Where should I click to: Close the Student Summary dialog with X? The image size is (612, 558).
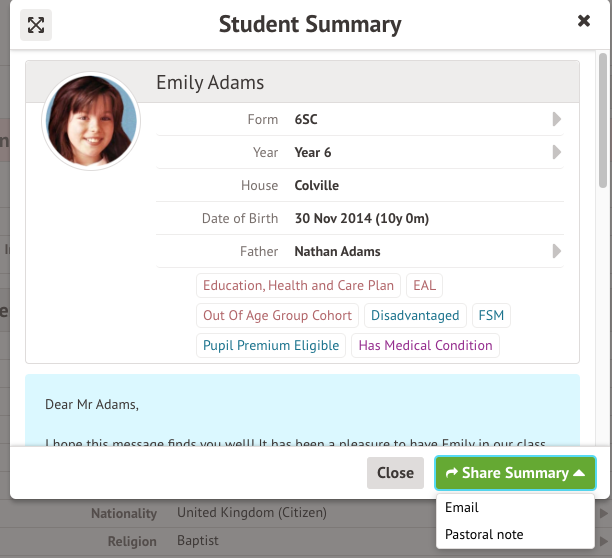pos(584,21)
